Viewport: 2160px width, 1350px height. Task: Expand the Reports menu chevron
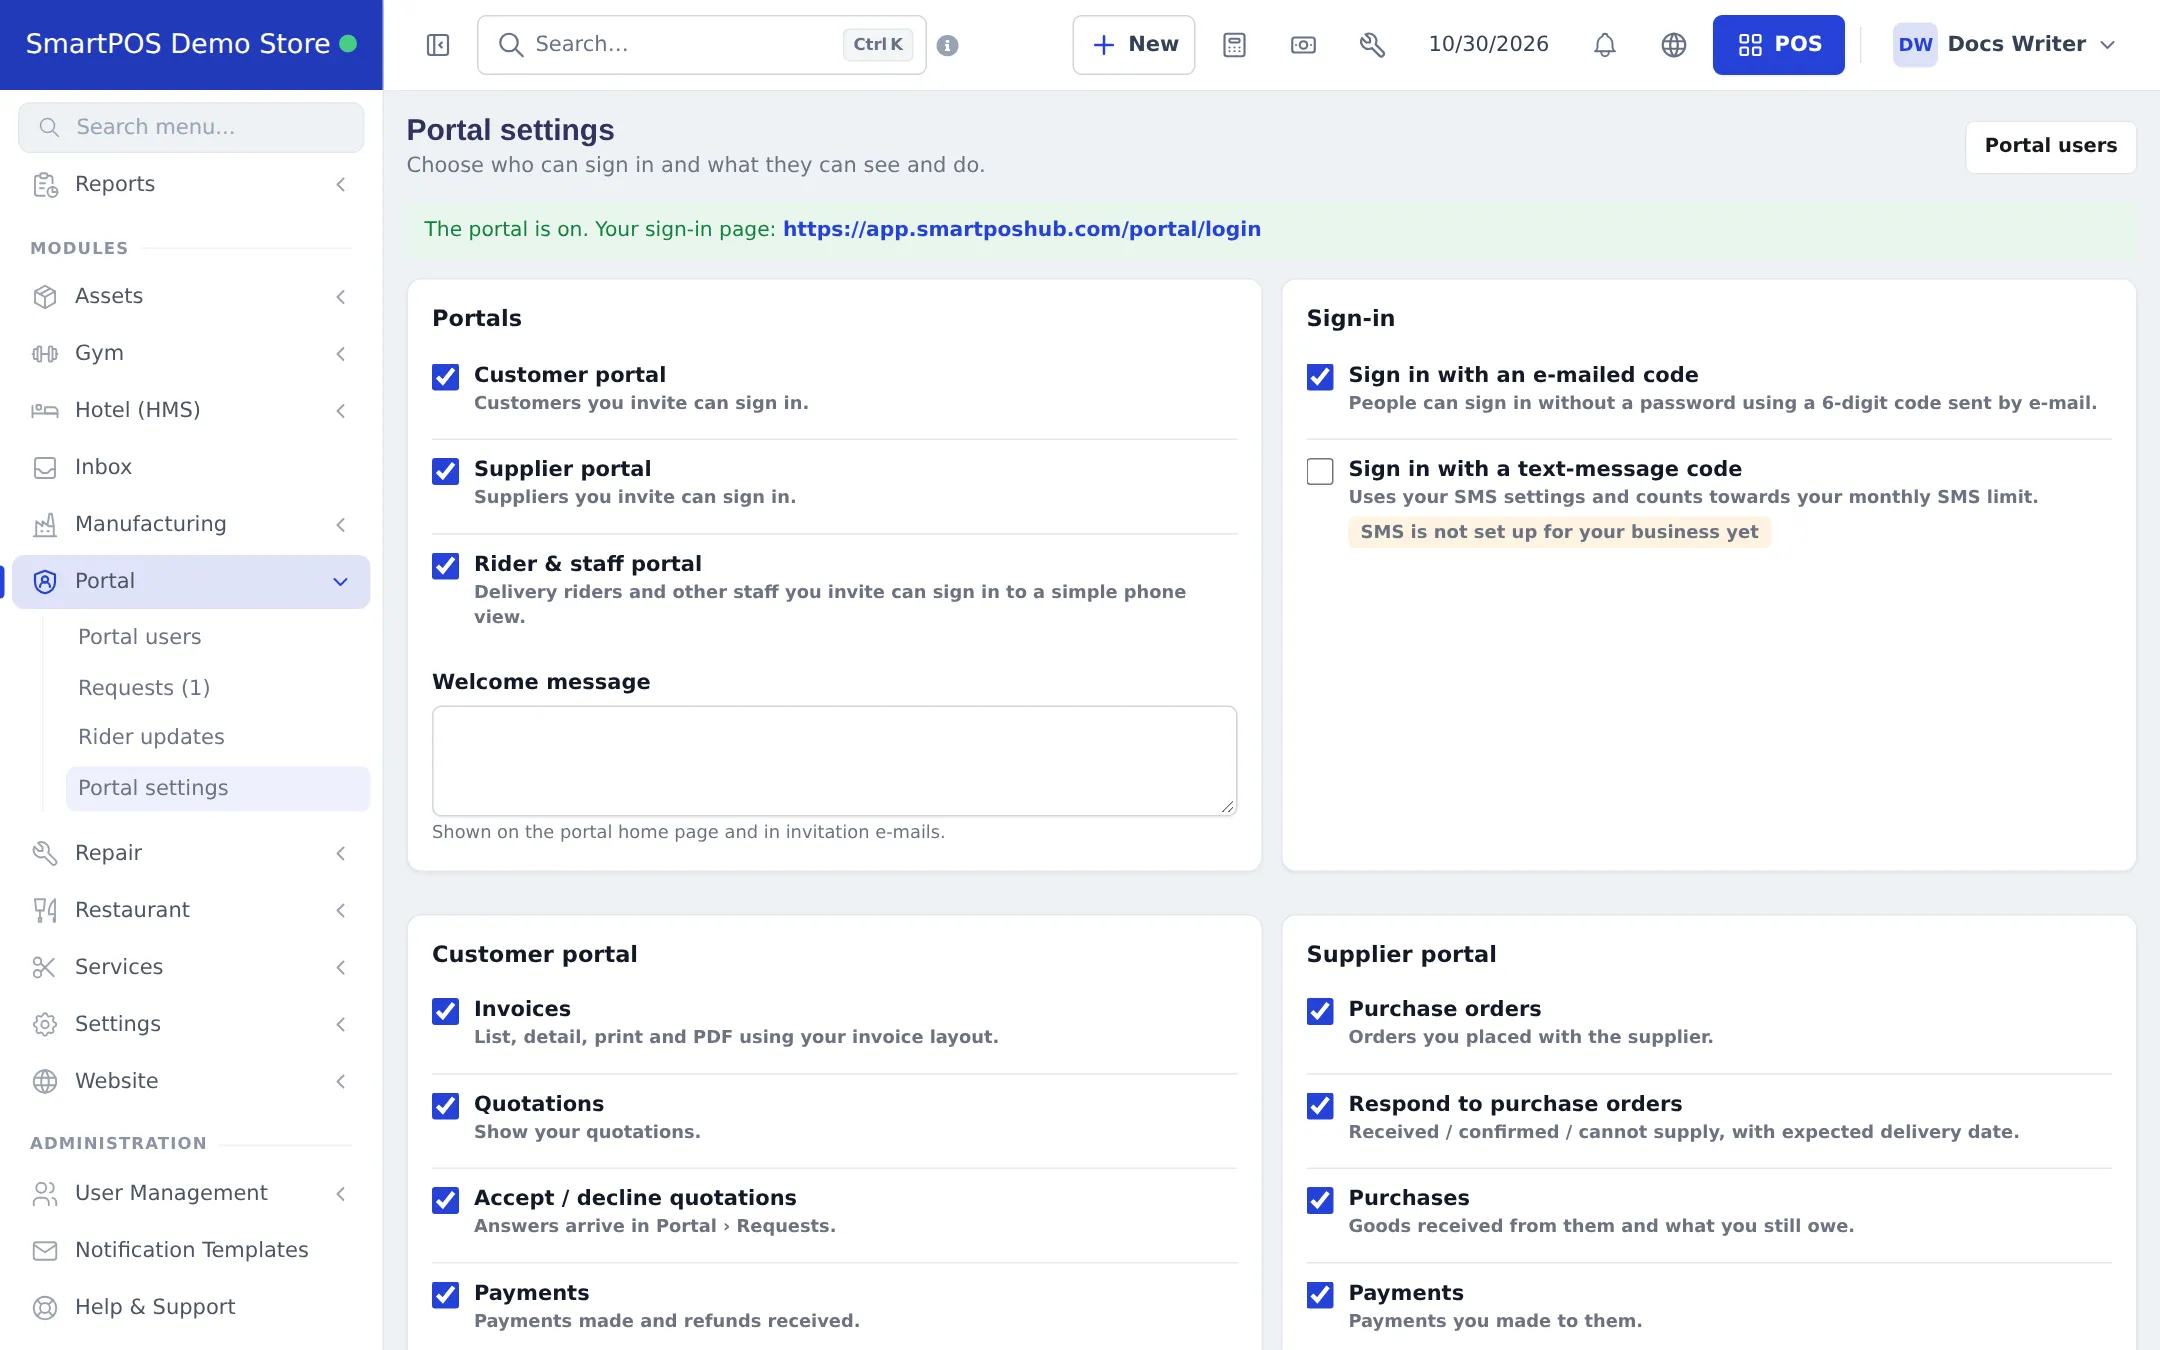341,184
